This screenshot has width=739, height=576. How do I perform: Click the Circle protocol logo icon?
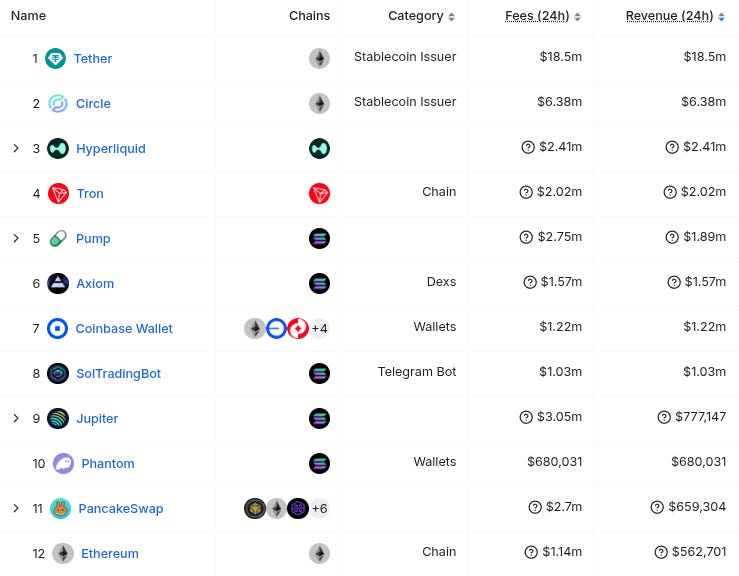tap(58, 104)
